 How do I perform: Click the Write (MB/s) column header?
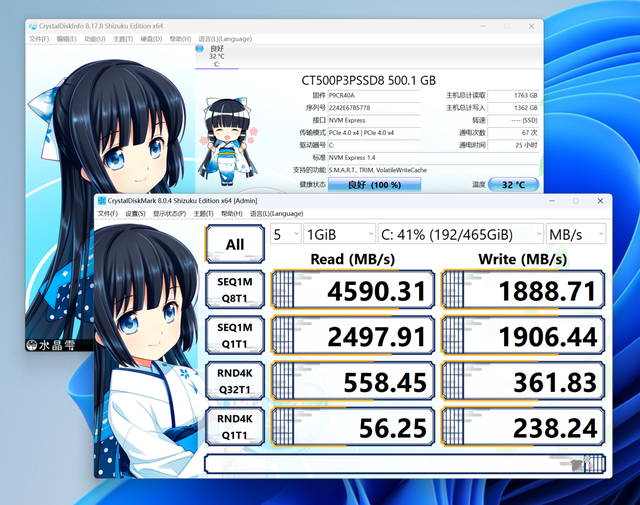tap(523, 259)
